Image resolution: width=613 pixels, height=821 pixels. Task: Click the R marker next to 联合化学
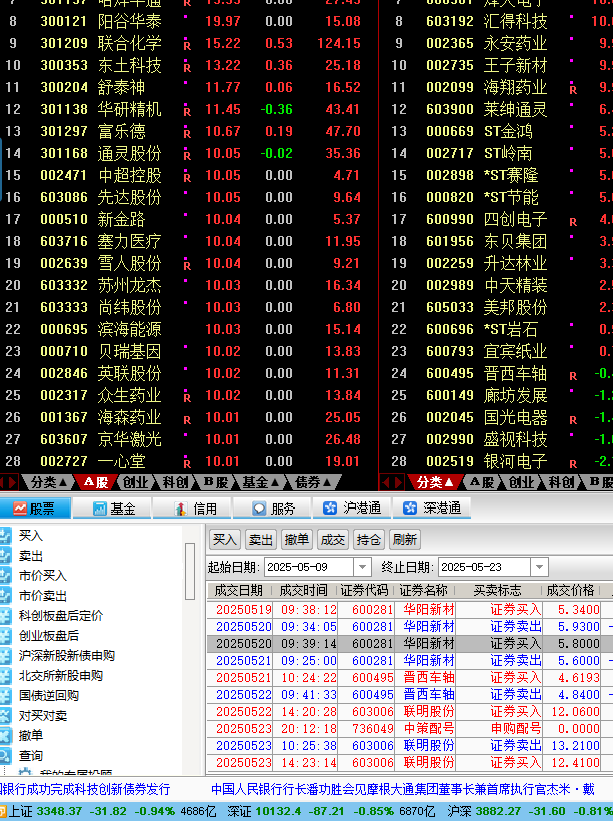pos(187,46)
